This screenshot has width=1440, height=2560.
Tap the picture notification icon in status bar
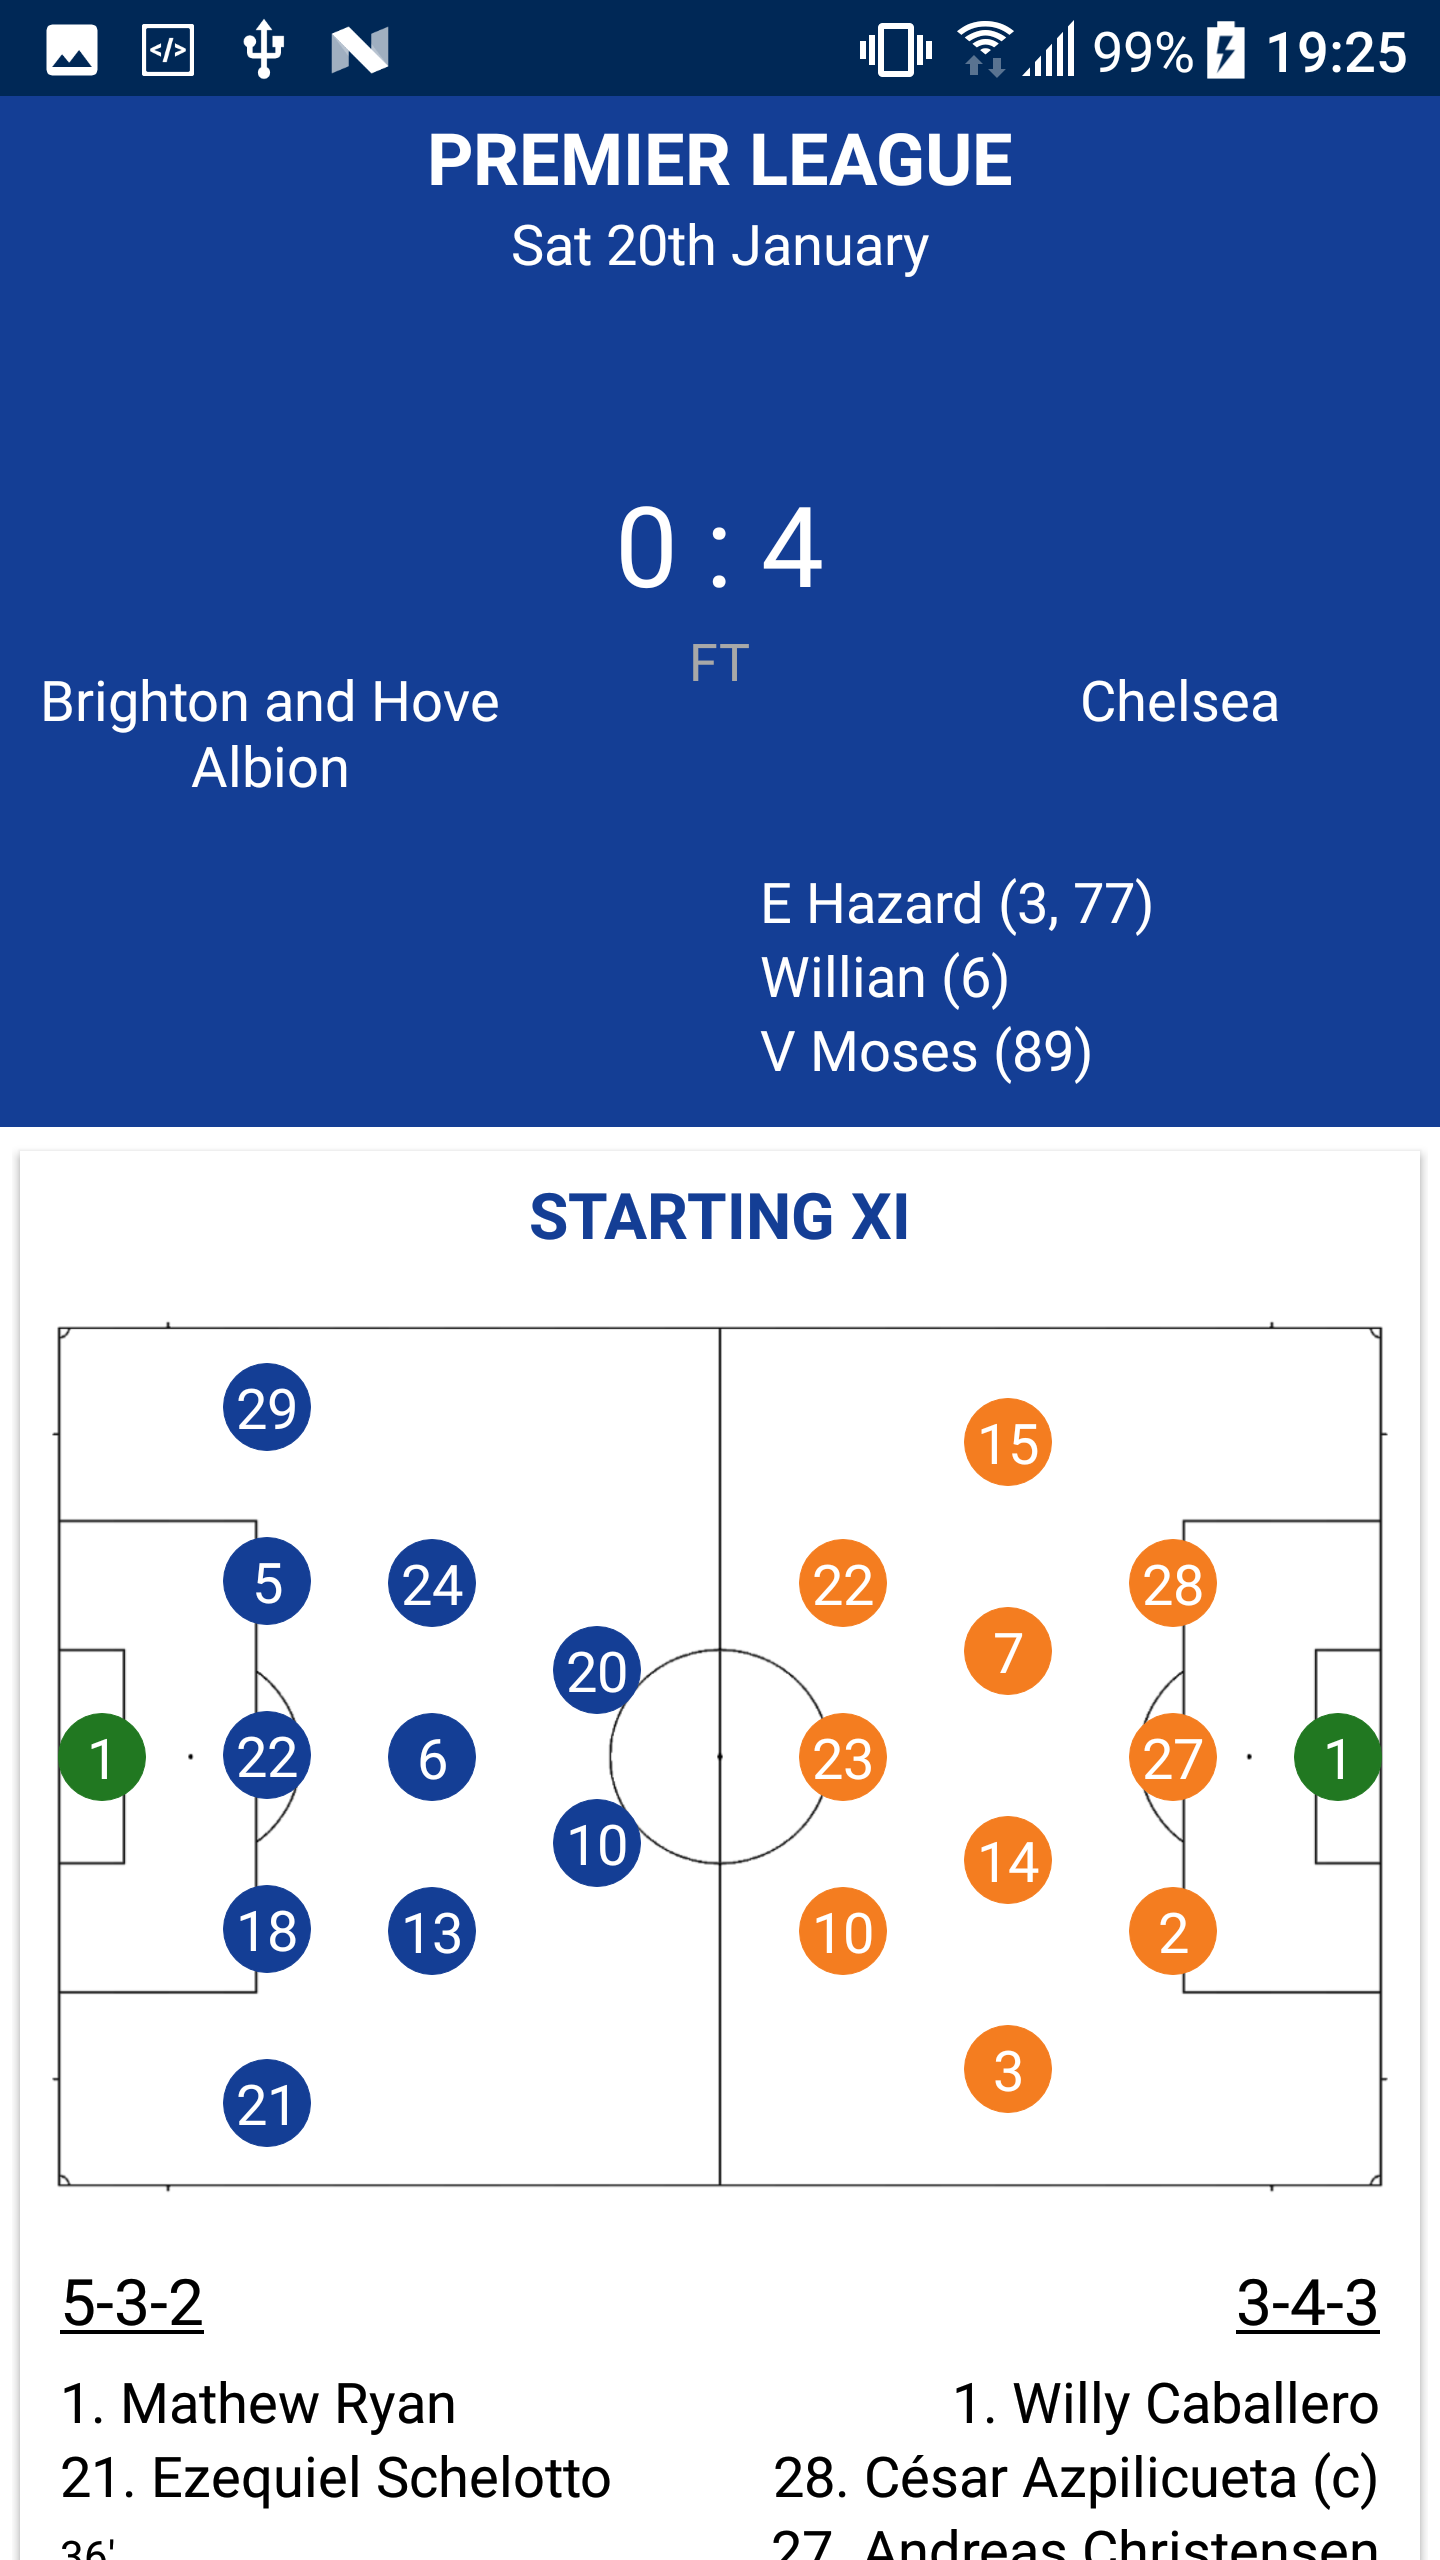click(x=72, y=50)
